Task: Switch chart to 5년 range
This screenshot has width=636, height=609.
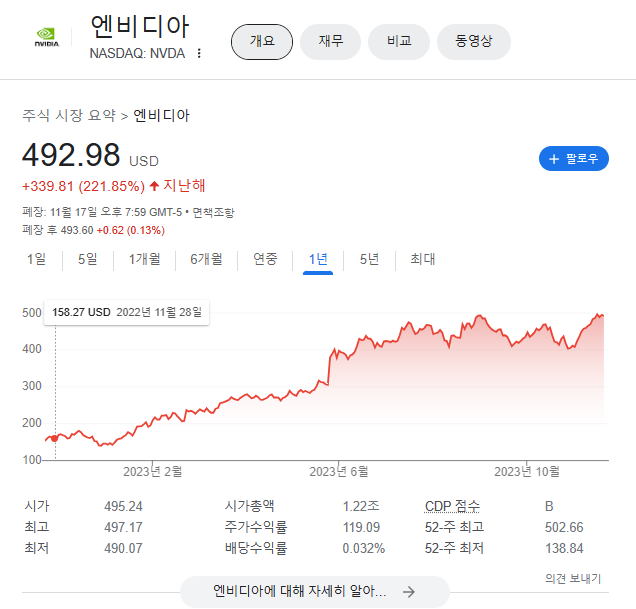Action: (369, 259)
